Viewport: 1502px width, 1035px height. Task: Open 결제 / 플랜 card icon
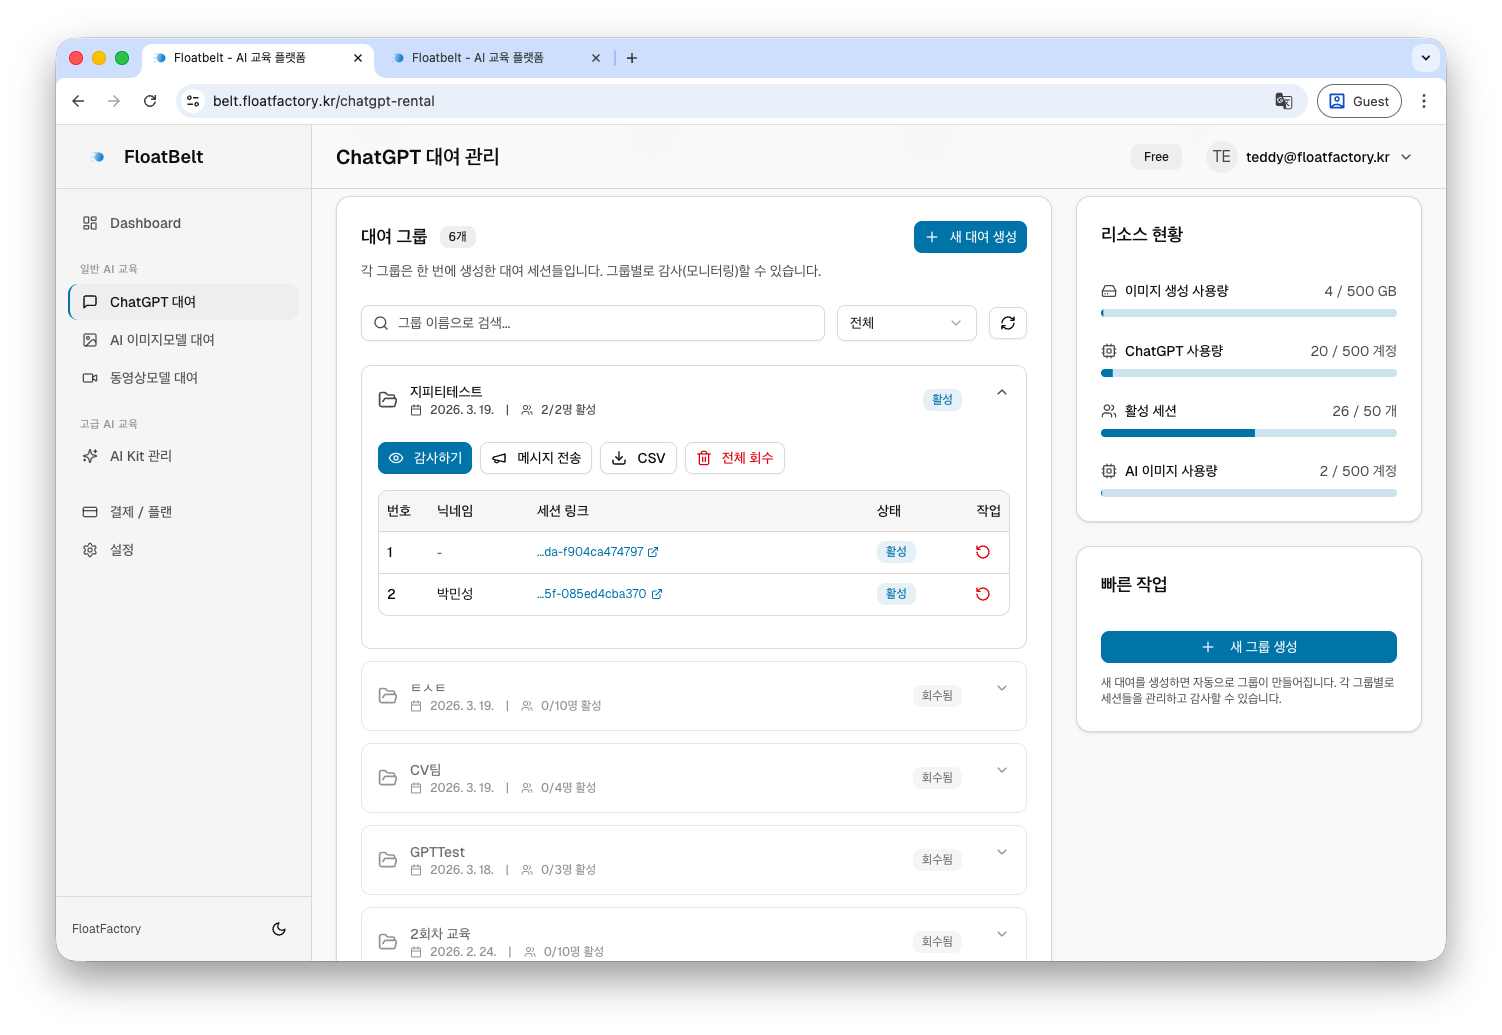[x=91, y=511]
